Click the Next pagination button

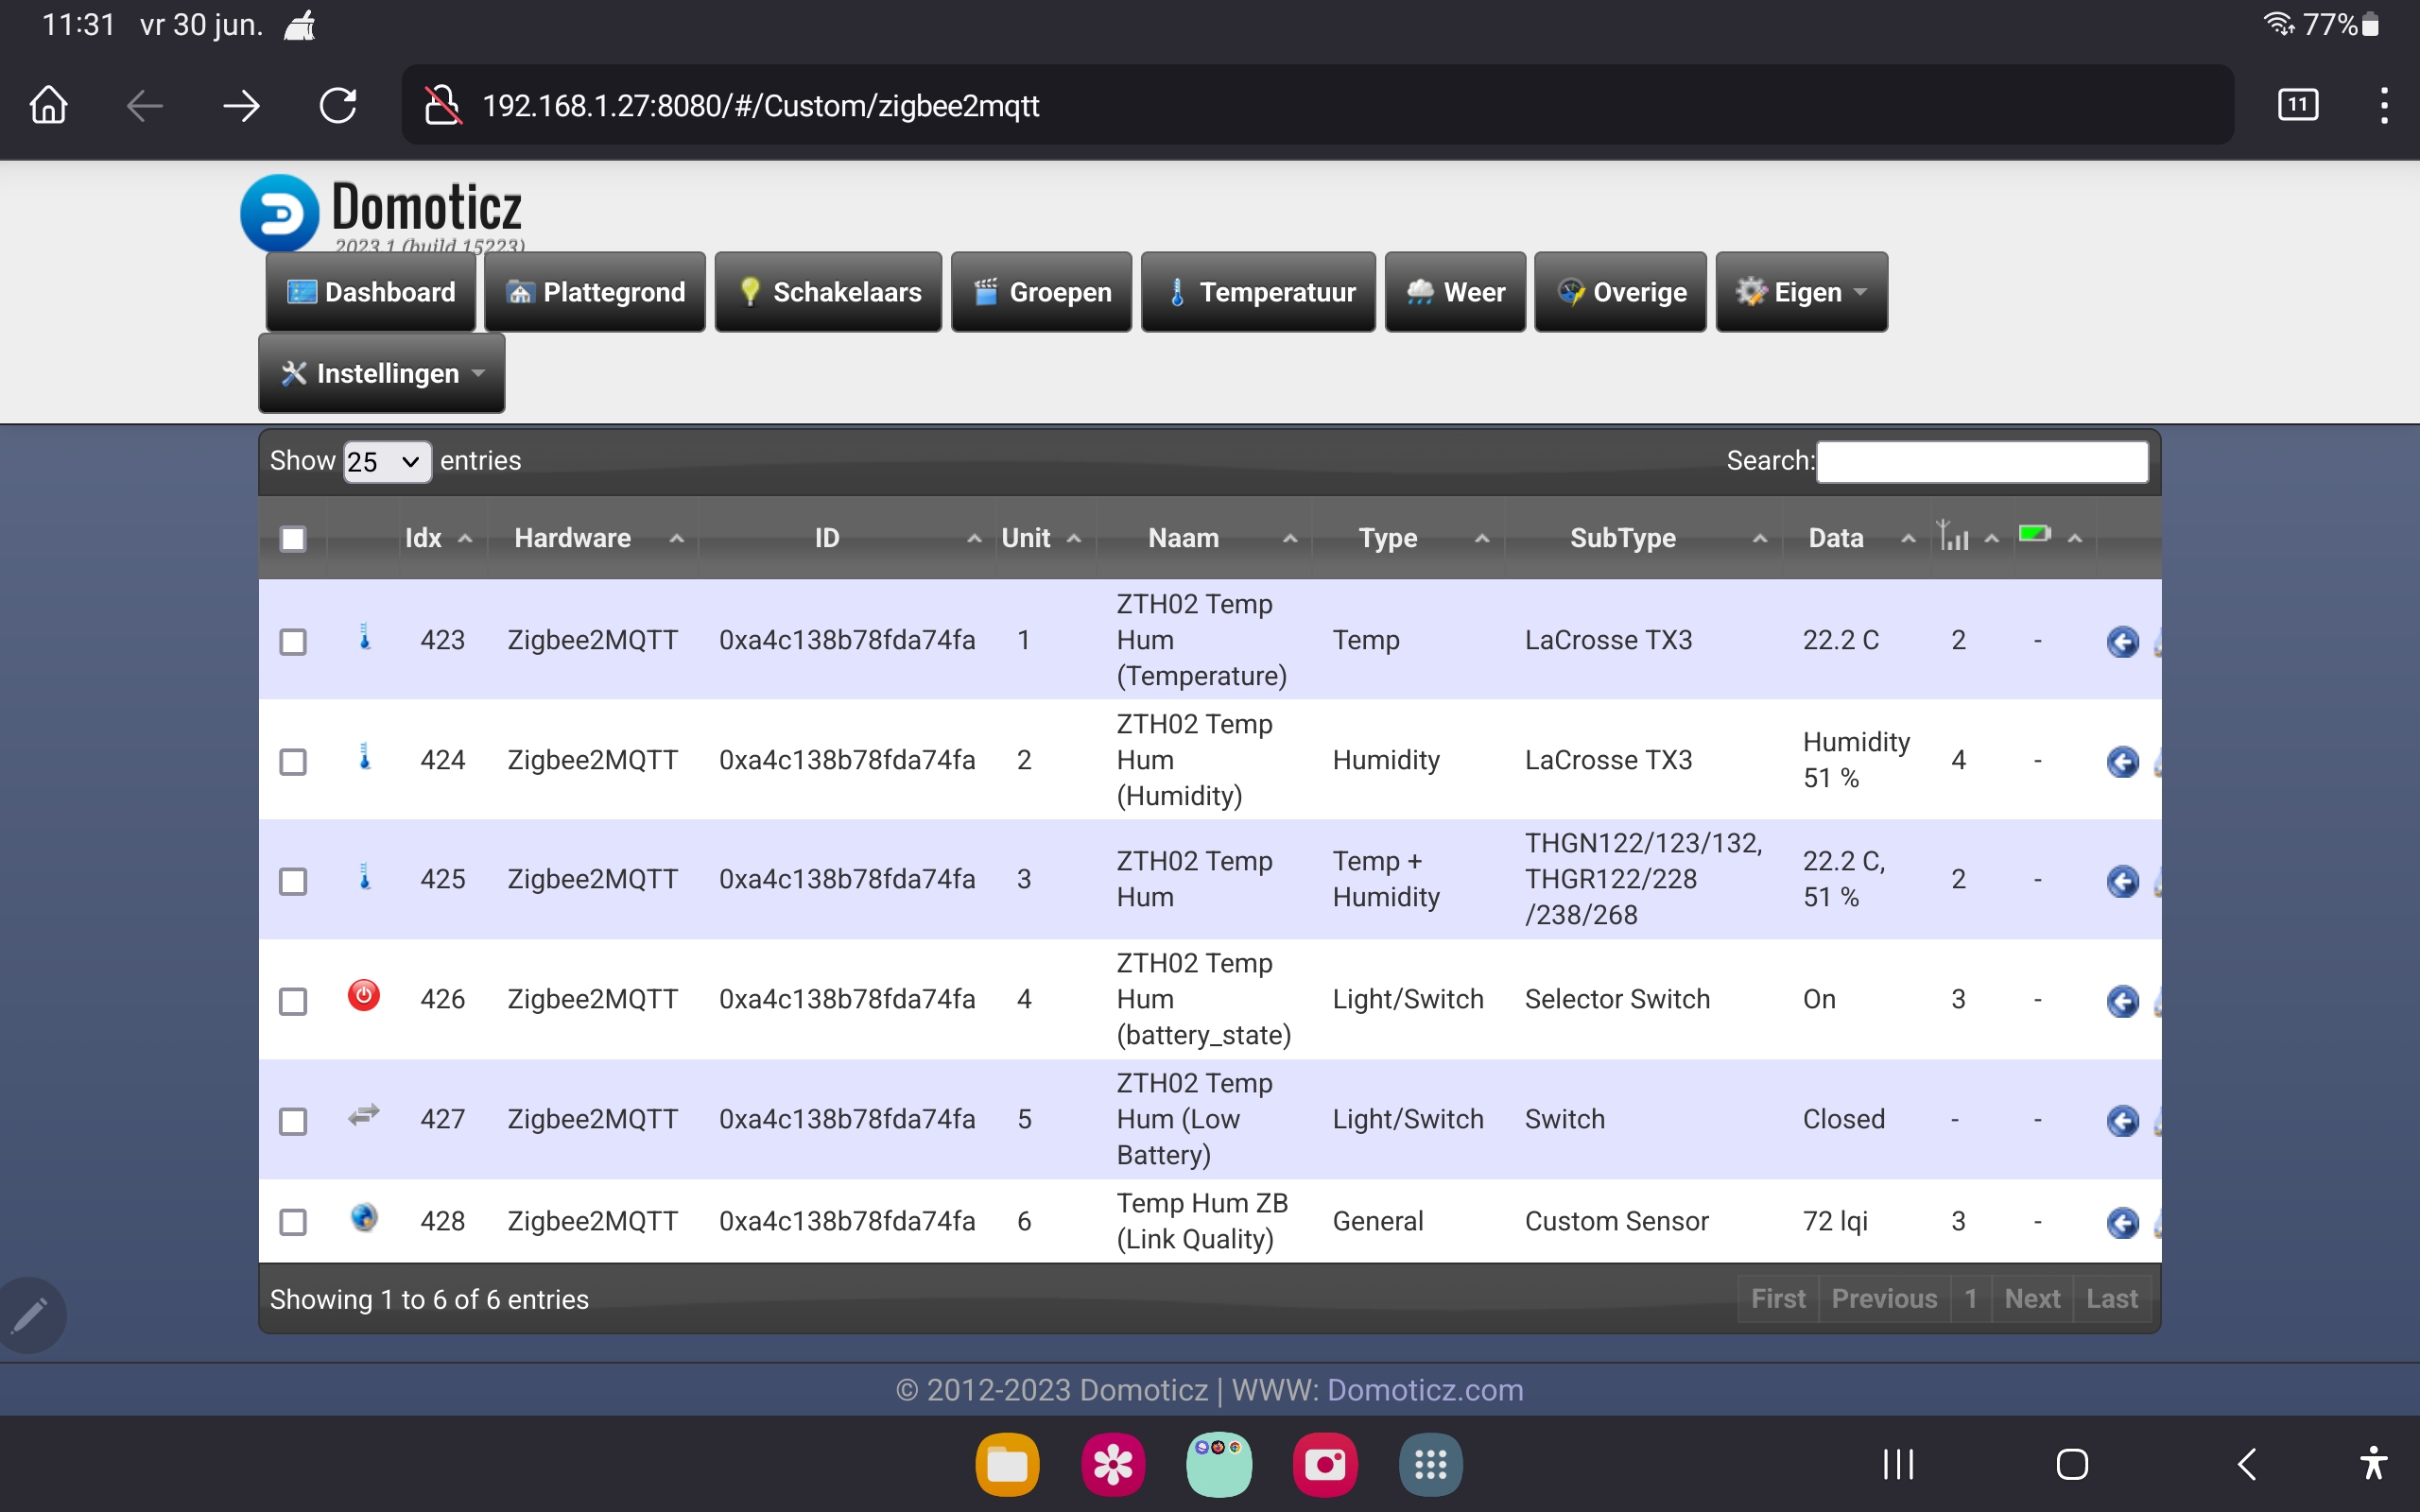tap(2031, 1299)
